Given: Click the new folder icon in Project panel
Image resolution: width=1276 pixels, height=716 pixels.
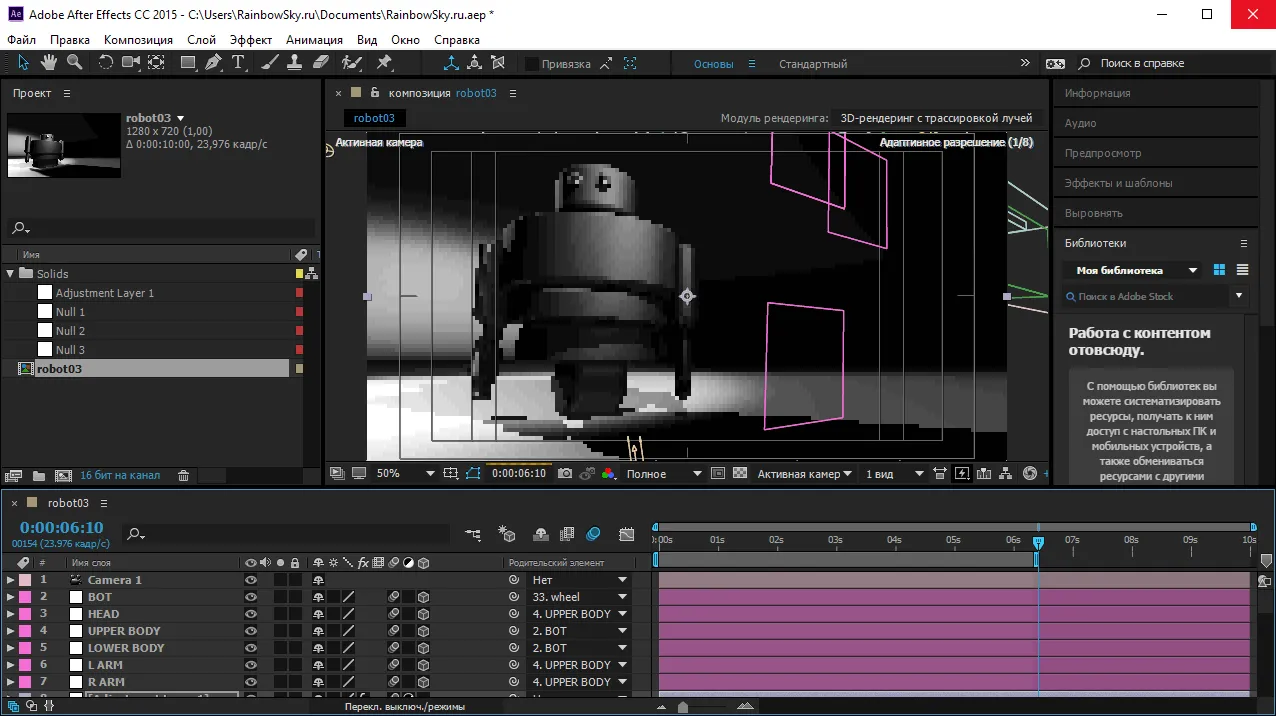Looking at the screenshot, I should tap(39, 476).
